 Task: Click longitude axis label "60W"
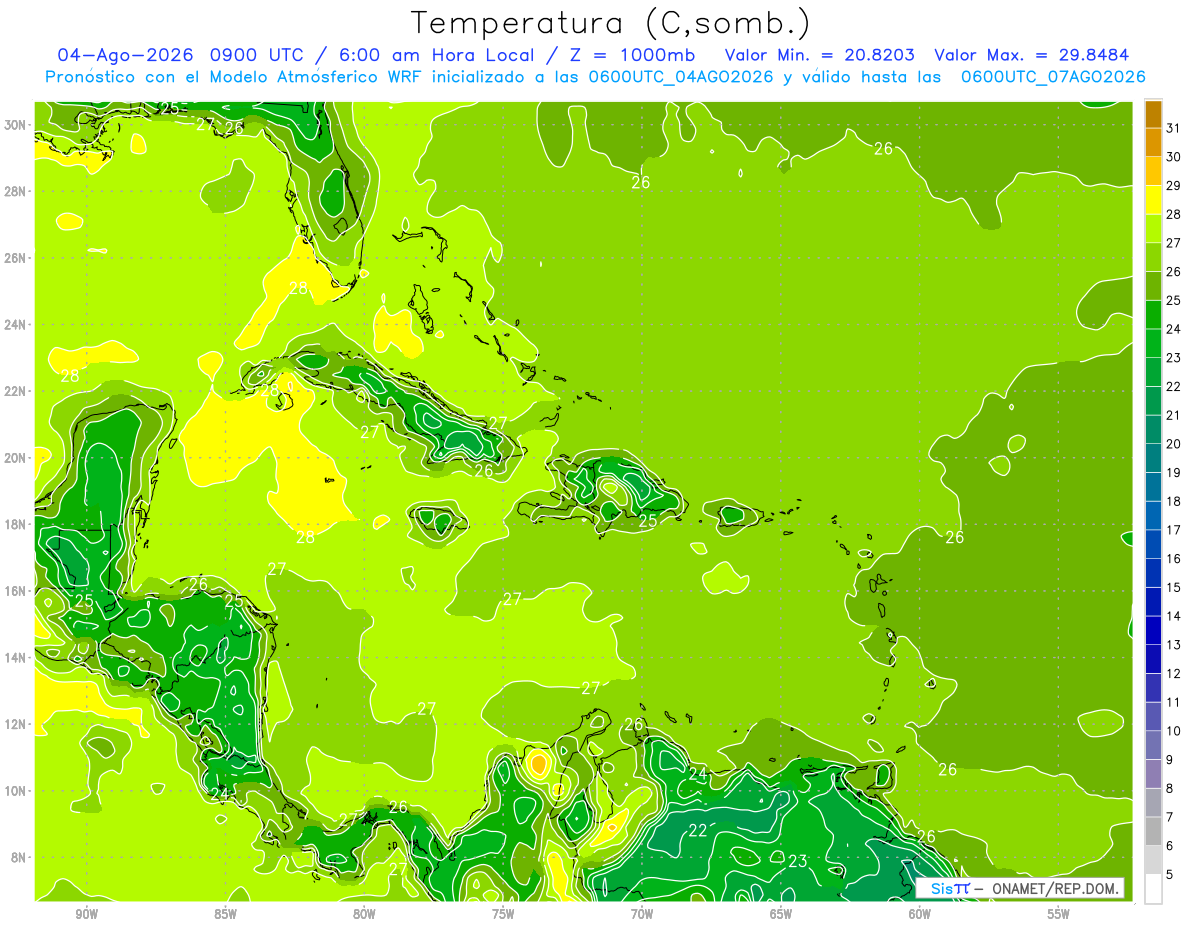click(920, 914)
